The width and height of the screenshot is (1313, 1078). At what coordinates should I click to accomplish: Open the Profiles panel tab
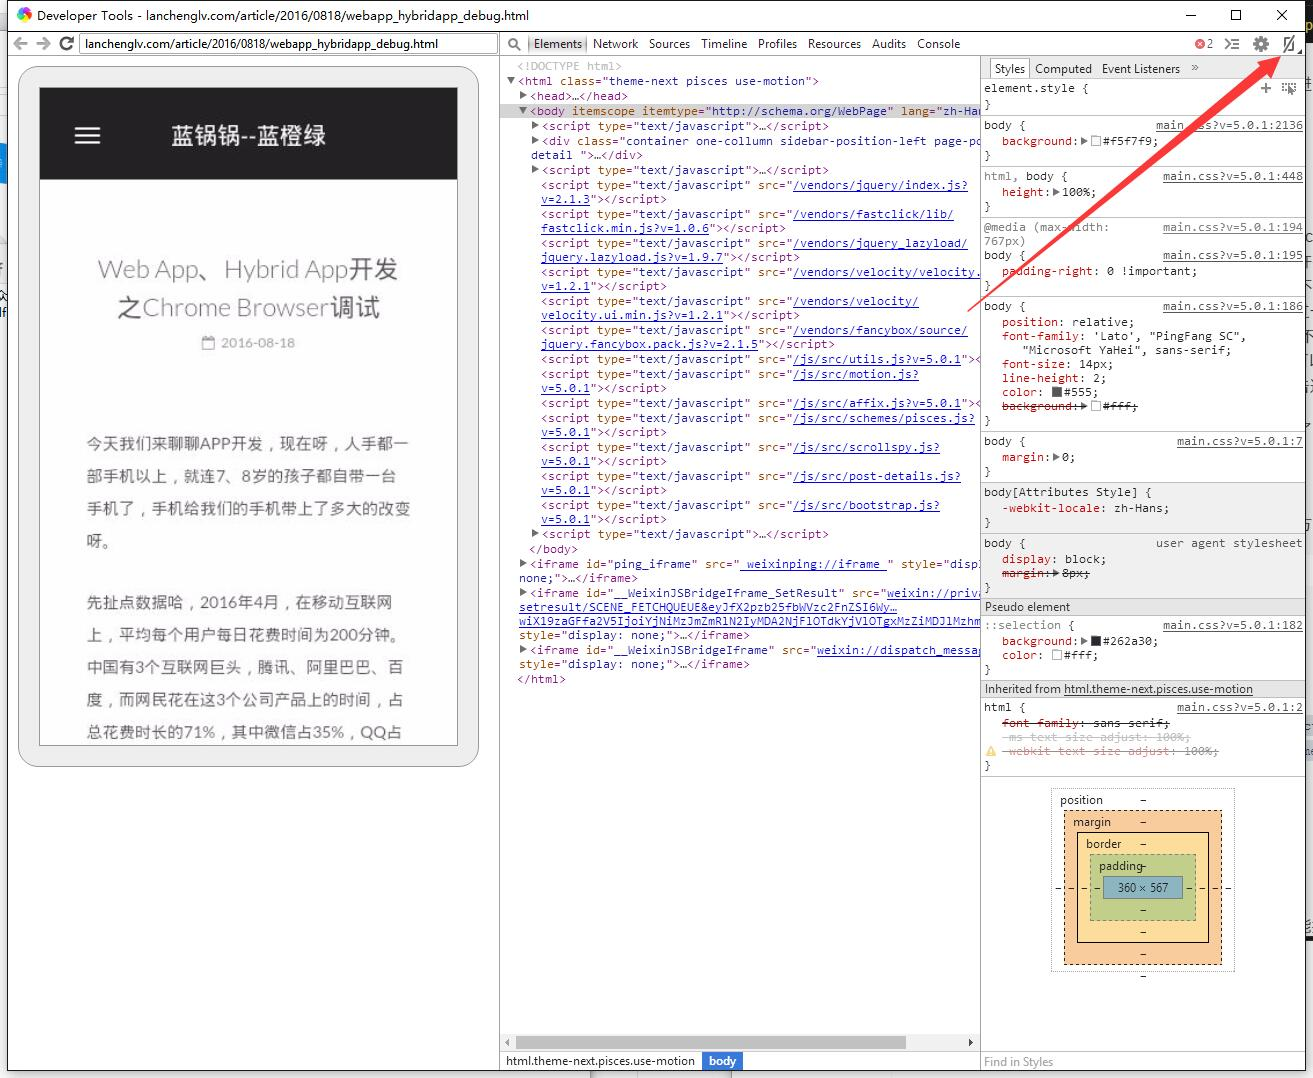(777, 44)
